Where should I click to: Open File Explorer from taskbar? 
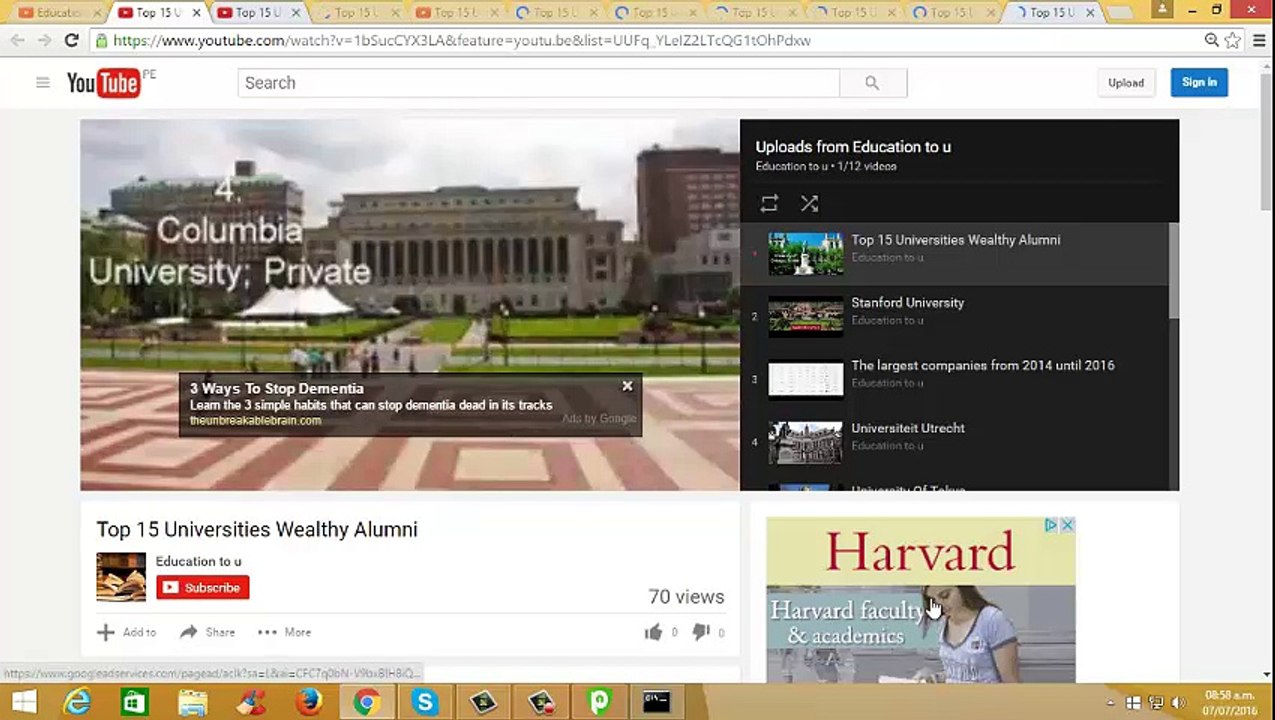coord(193,702)
